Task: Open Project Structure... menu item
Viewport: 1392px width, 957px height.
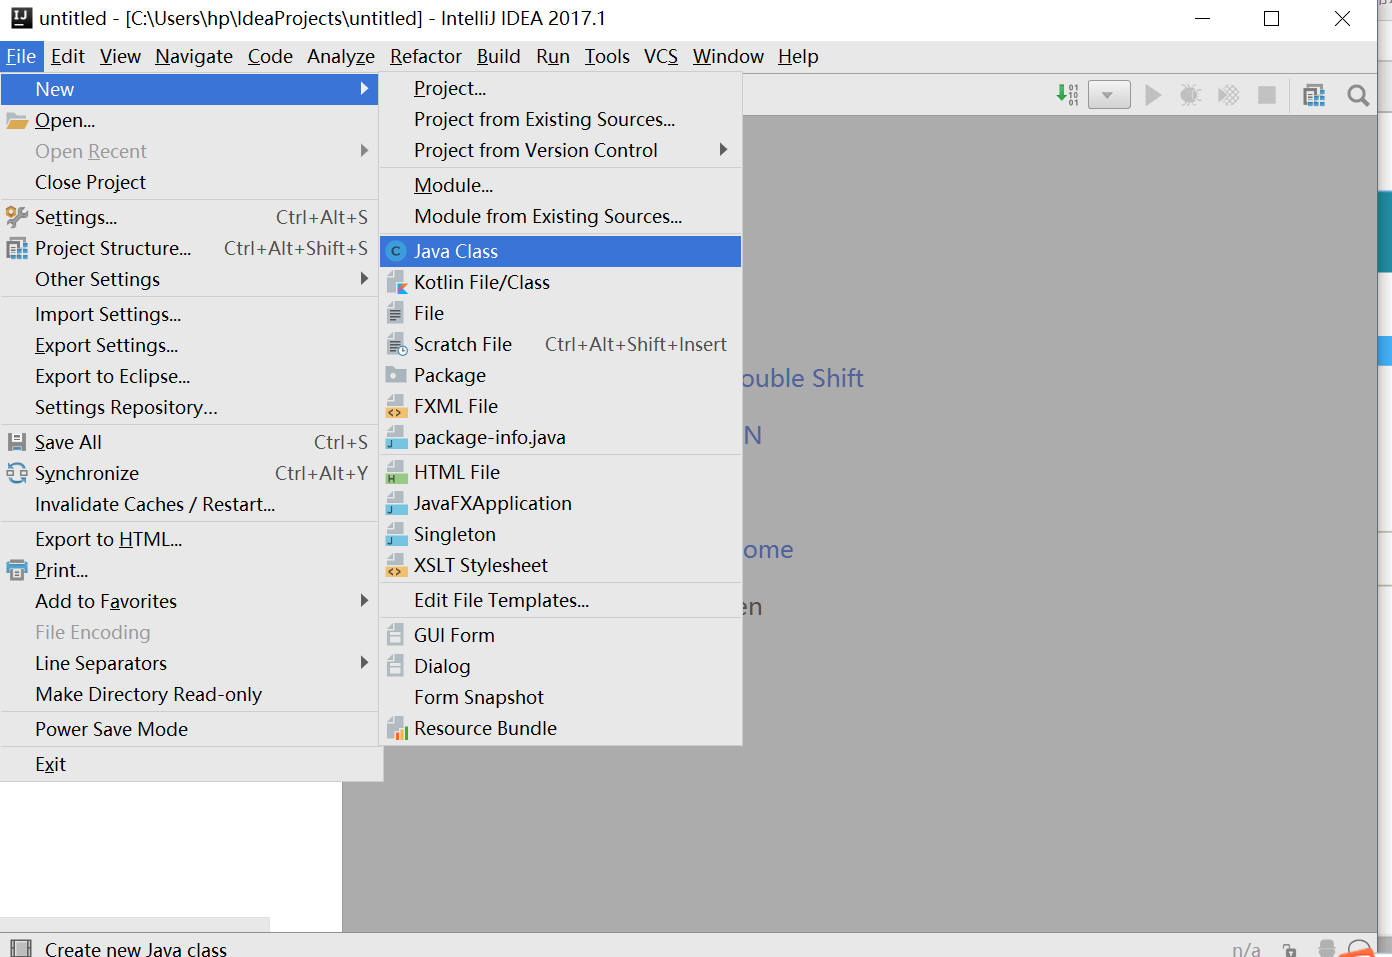Action: 190,248
